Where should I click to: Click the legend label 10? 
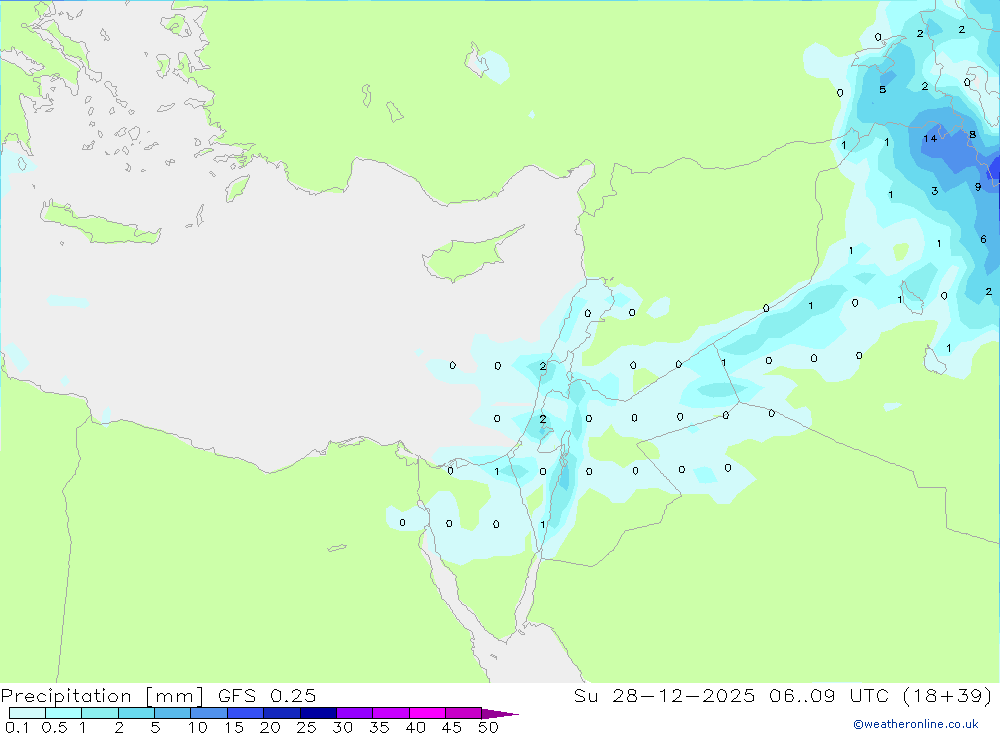point(198,727)
